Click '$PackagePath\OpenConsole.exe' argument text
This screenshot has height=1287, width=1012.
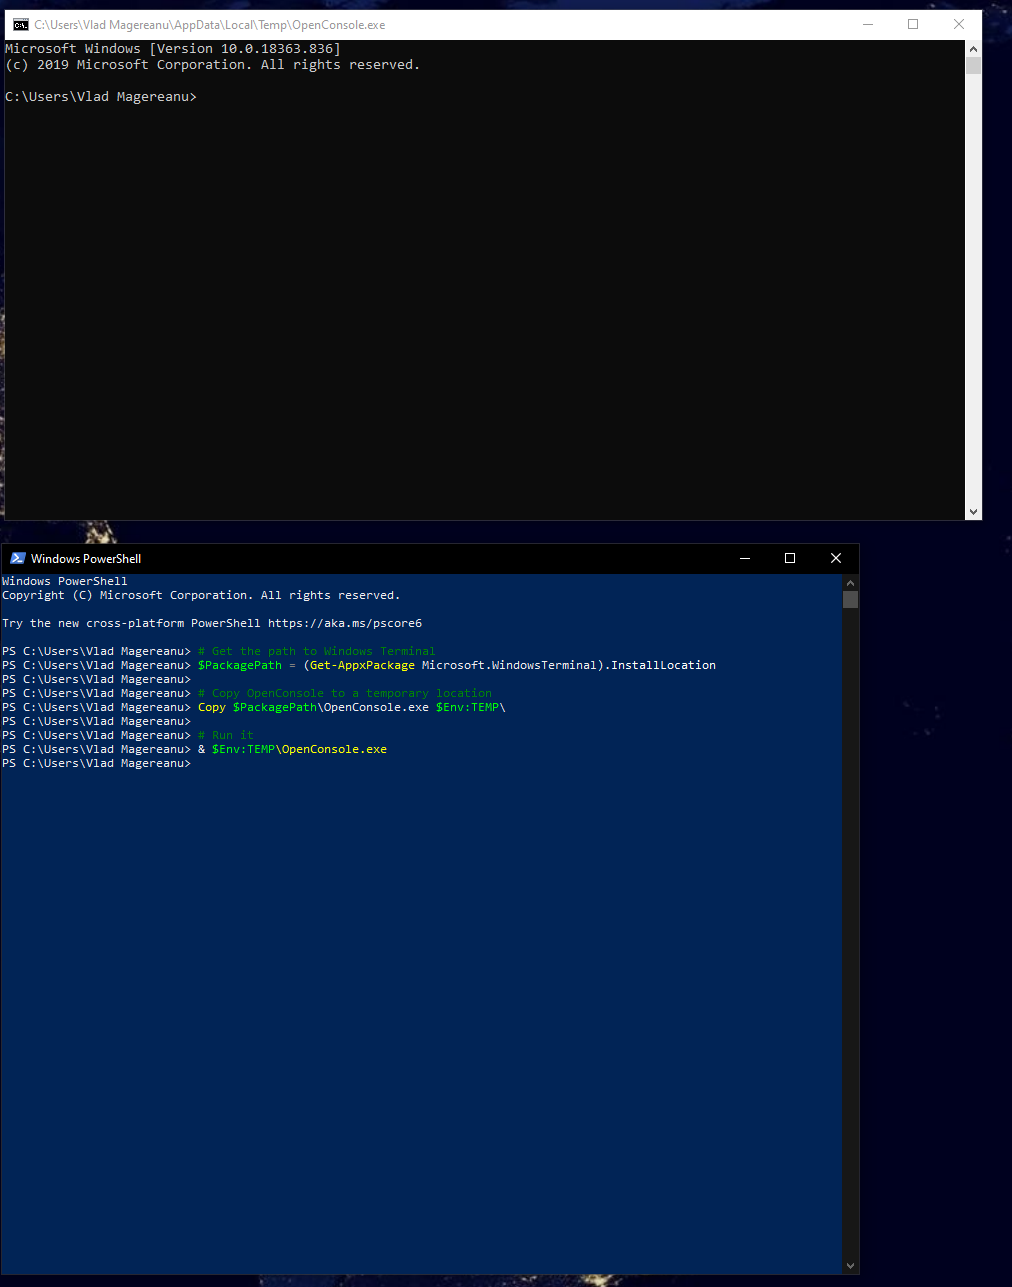click(331, 707)
